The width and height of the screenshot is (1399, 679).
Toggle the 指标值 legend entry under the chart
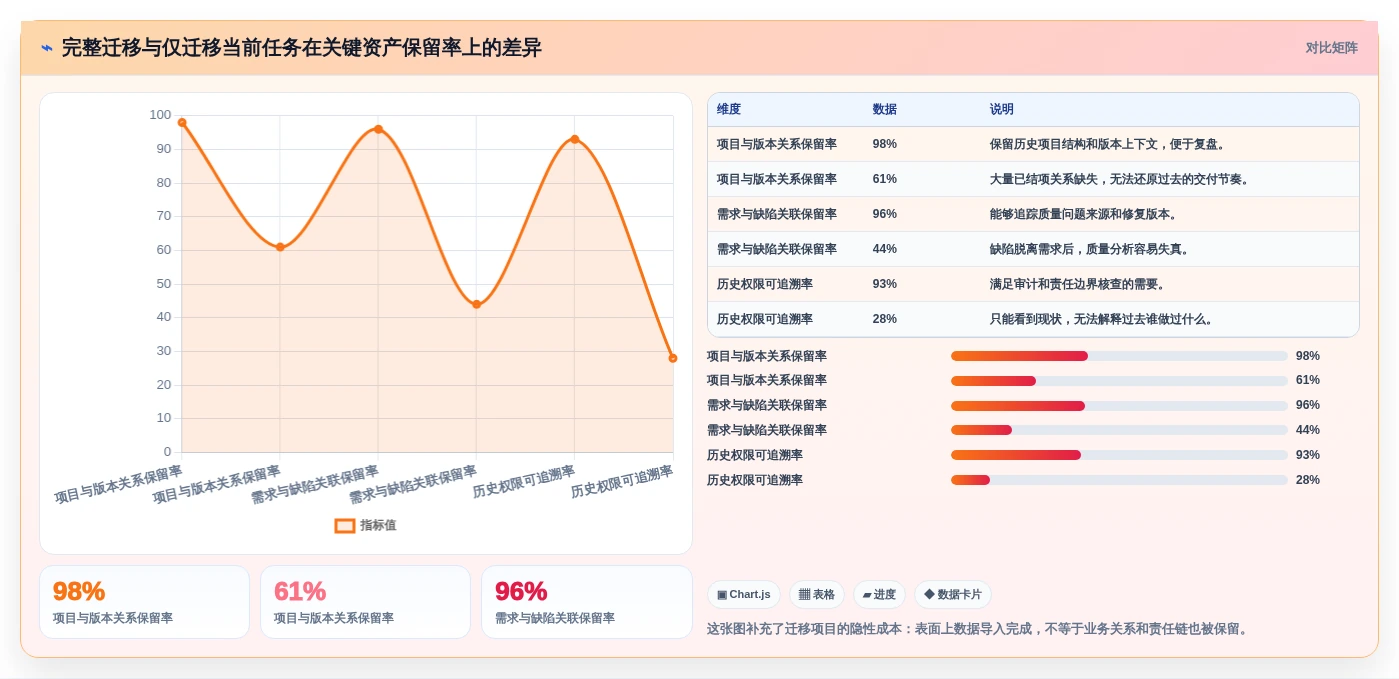366,525
